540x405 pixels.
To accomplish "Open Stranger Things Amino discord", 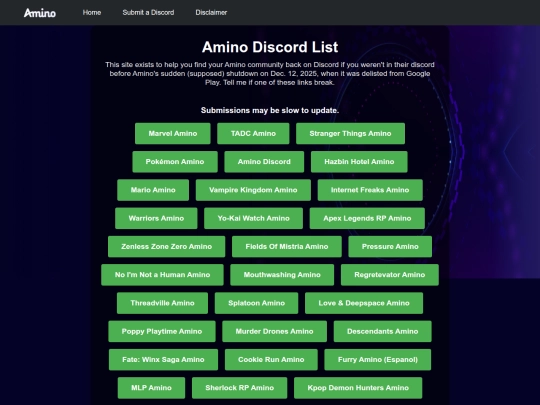I will (350, 134).
